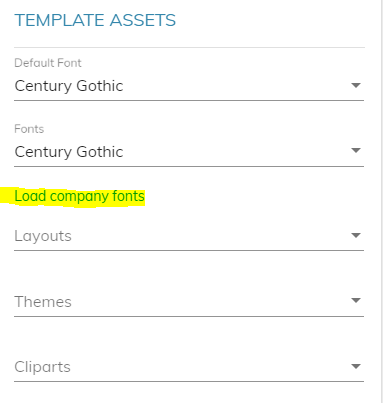Select the Century Gothic value under Default Font

[x=69, y=86]
